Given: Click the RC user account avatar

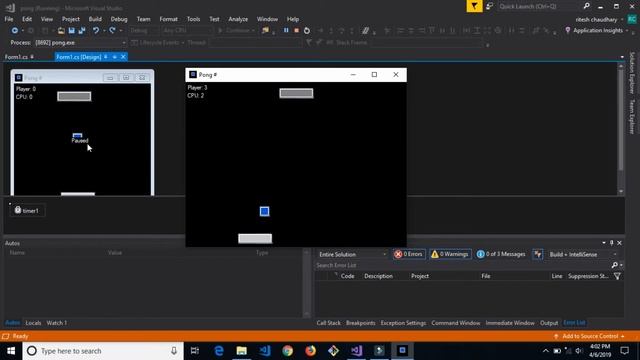Looking at the screenshot, I should pyautogui.click(x=632, y=19).
